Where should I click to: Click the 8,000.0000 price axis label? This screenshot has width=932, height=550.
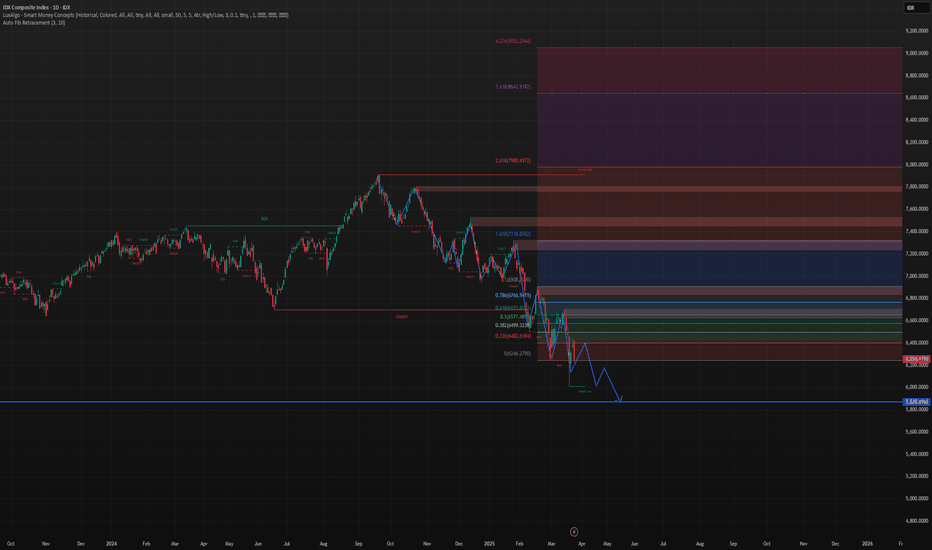click(917, 164)
